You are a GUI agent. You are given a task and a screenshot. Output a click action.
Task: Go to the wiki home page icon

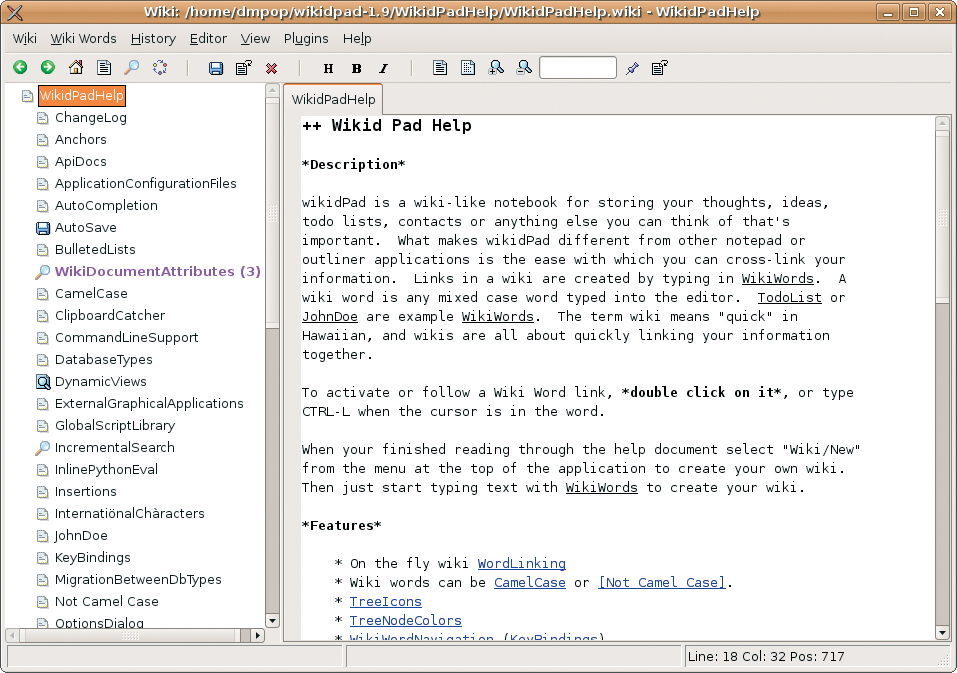tap(76, 67)
